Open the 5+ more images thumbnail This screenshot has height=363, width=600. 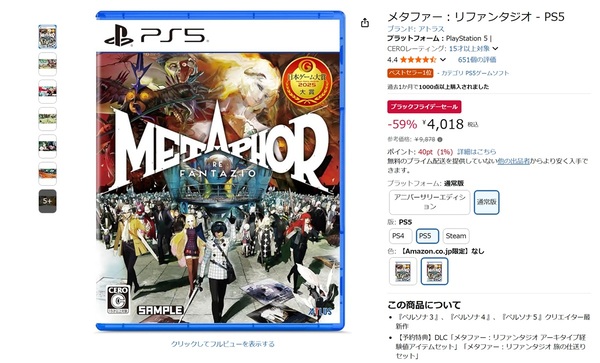pos(47,201)
